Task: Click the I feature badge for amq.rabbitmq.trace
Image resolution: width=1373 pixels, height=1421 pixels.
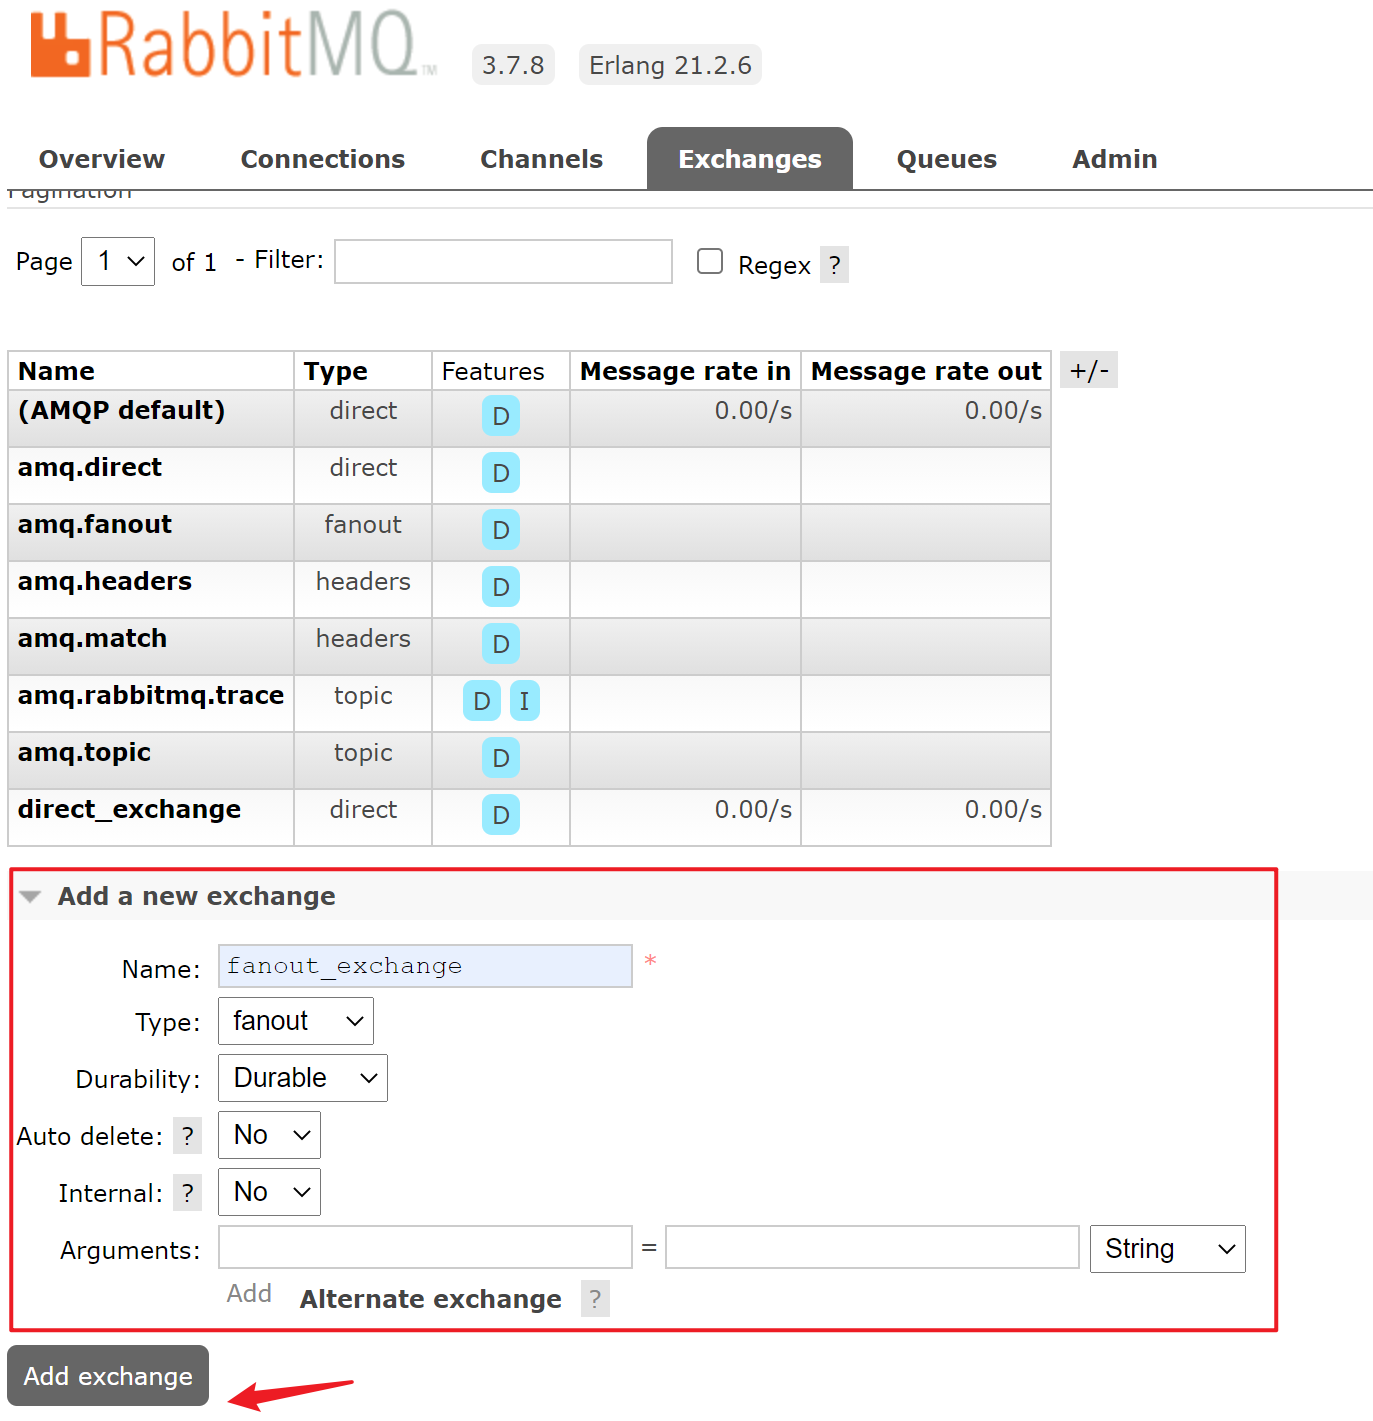Action: pos(524,701)
